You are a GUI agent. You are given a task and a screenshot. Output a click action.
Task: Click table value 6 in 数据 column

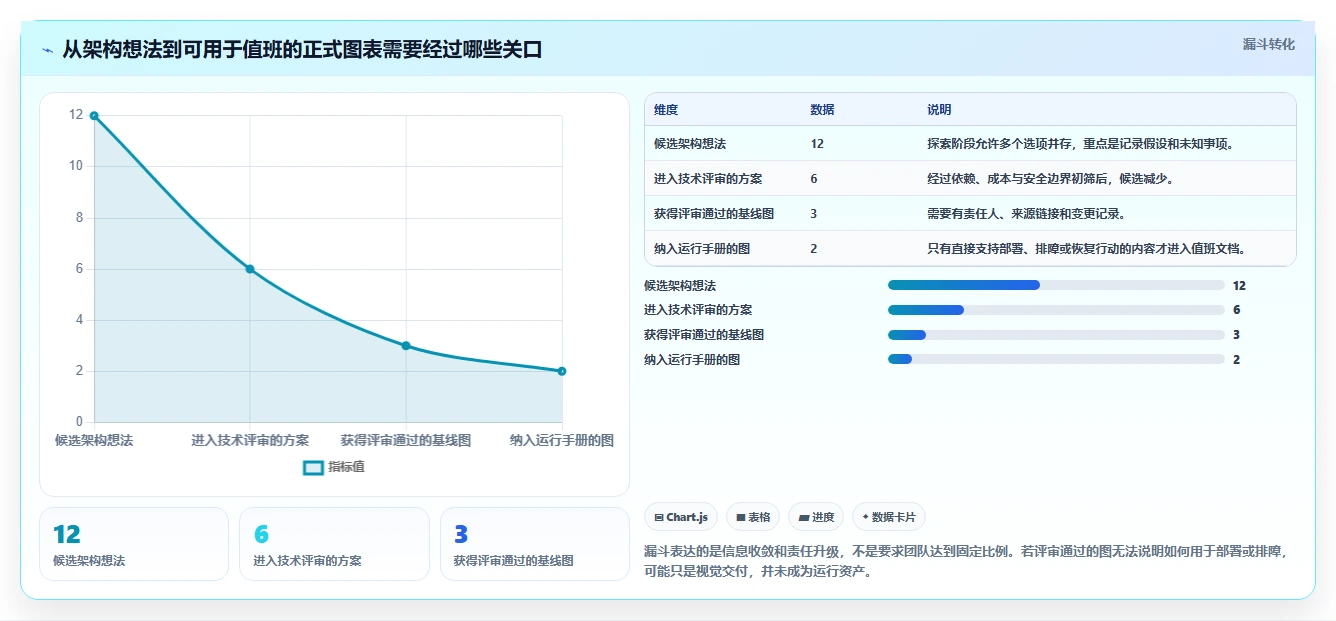814,179
